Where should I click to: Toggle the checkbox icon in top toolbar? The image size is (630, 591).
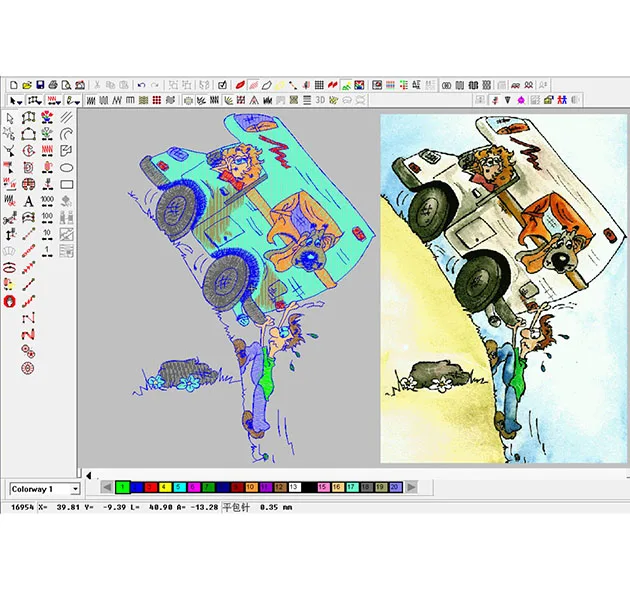pos(222,85)
